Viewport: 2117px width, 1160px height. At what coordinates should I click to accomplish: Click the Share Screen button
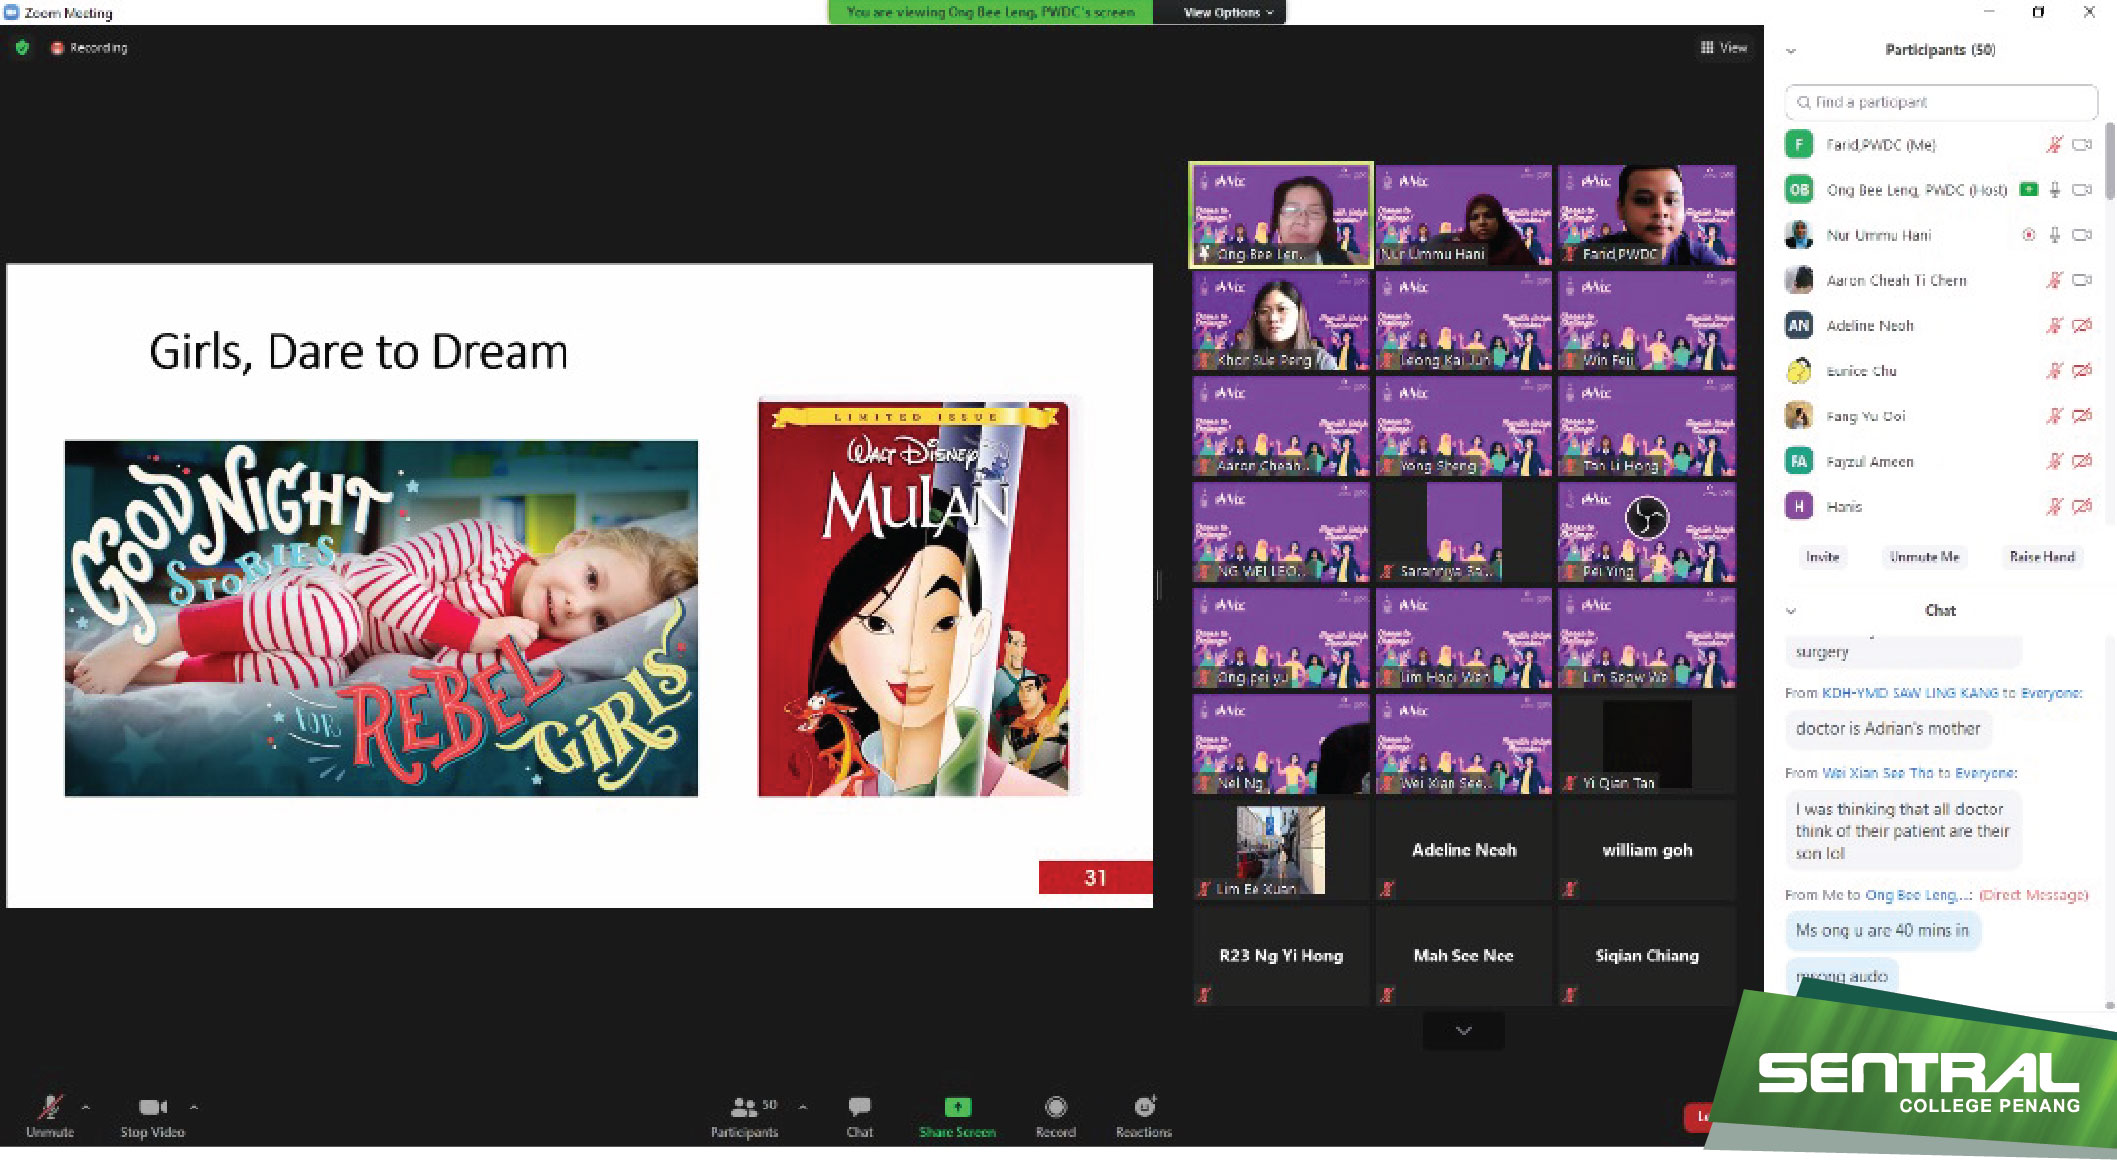[x=957, y=1115]
